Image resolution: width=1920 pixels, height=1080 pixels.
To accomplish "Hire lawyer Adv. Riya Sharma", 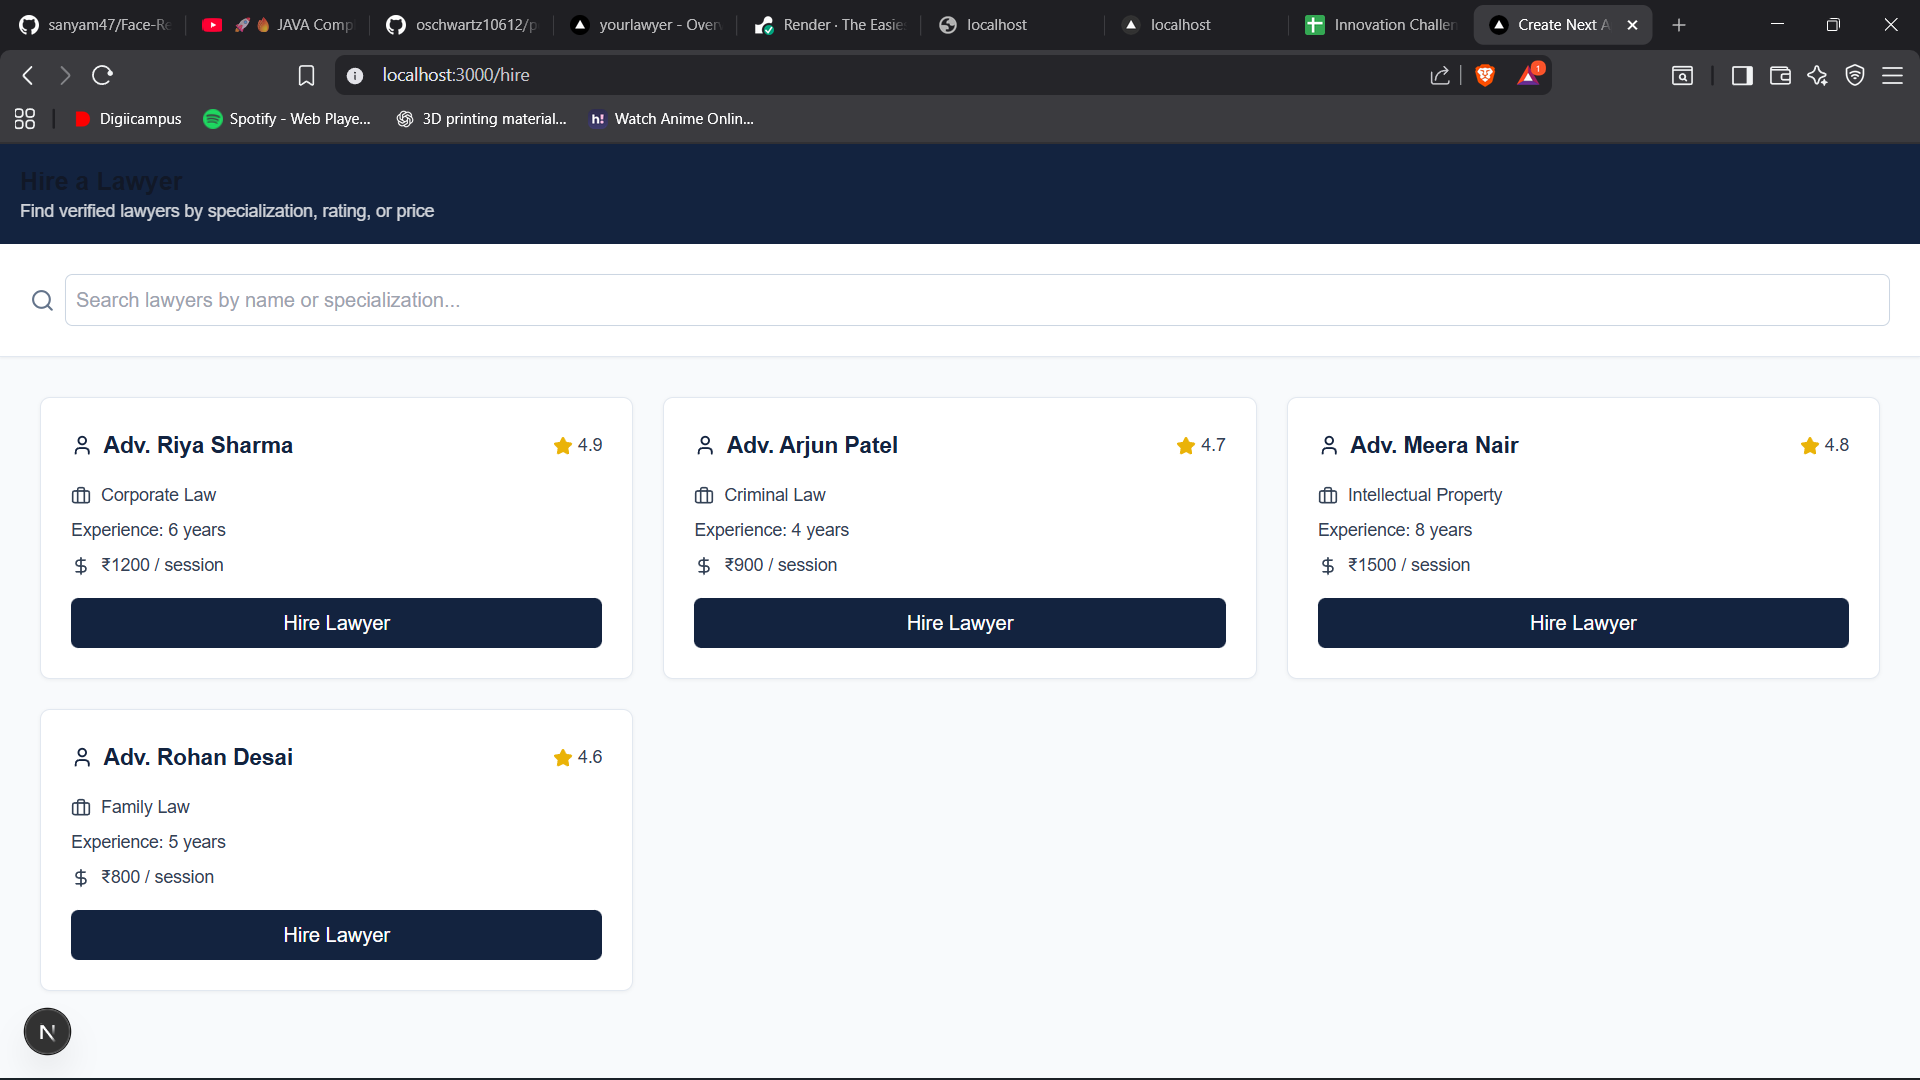I will coord(336,623).
